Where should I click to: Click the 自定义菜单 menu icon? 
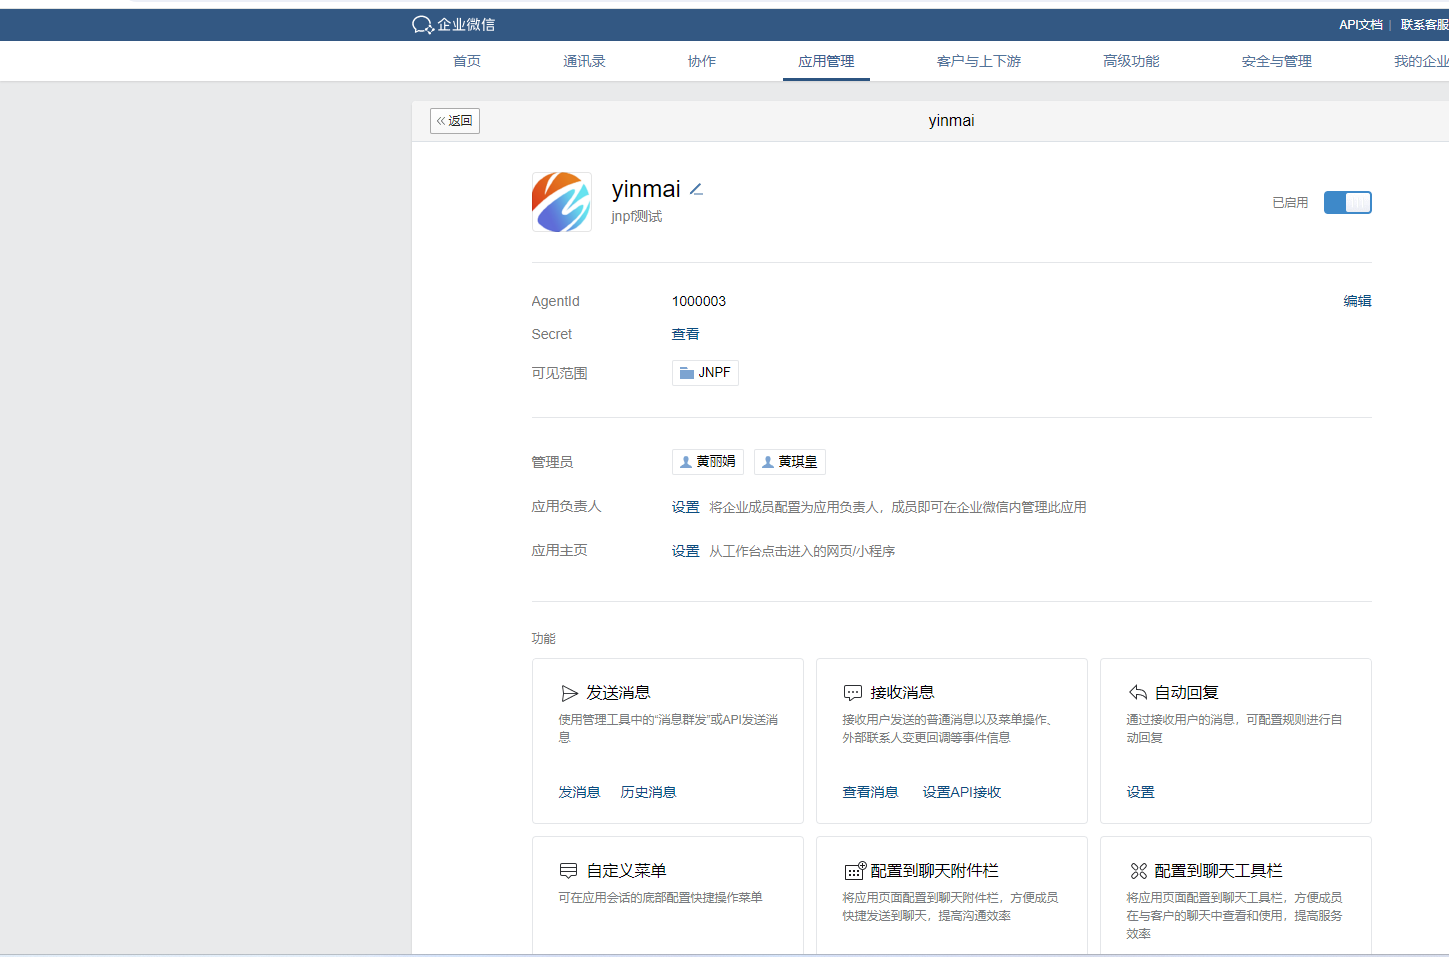coord(569,871)
